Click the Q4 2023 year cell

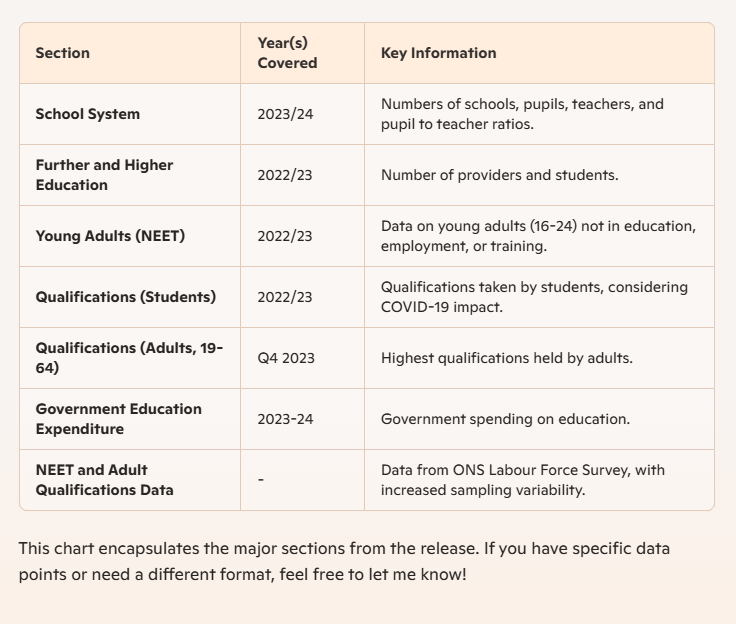(x=286, y=358)
